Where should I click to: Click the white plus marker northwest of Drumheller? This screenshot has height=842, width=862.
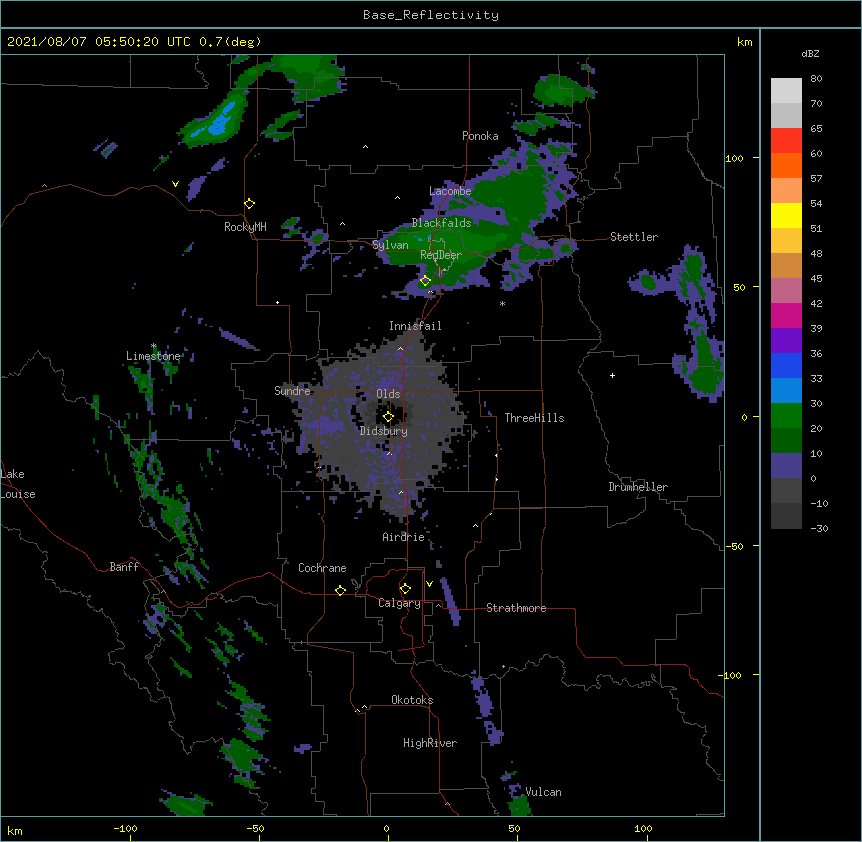[612, 375]
